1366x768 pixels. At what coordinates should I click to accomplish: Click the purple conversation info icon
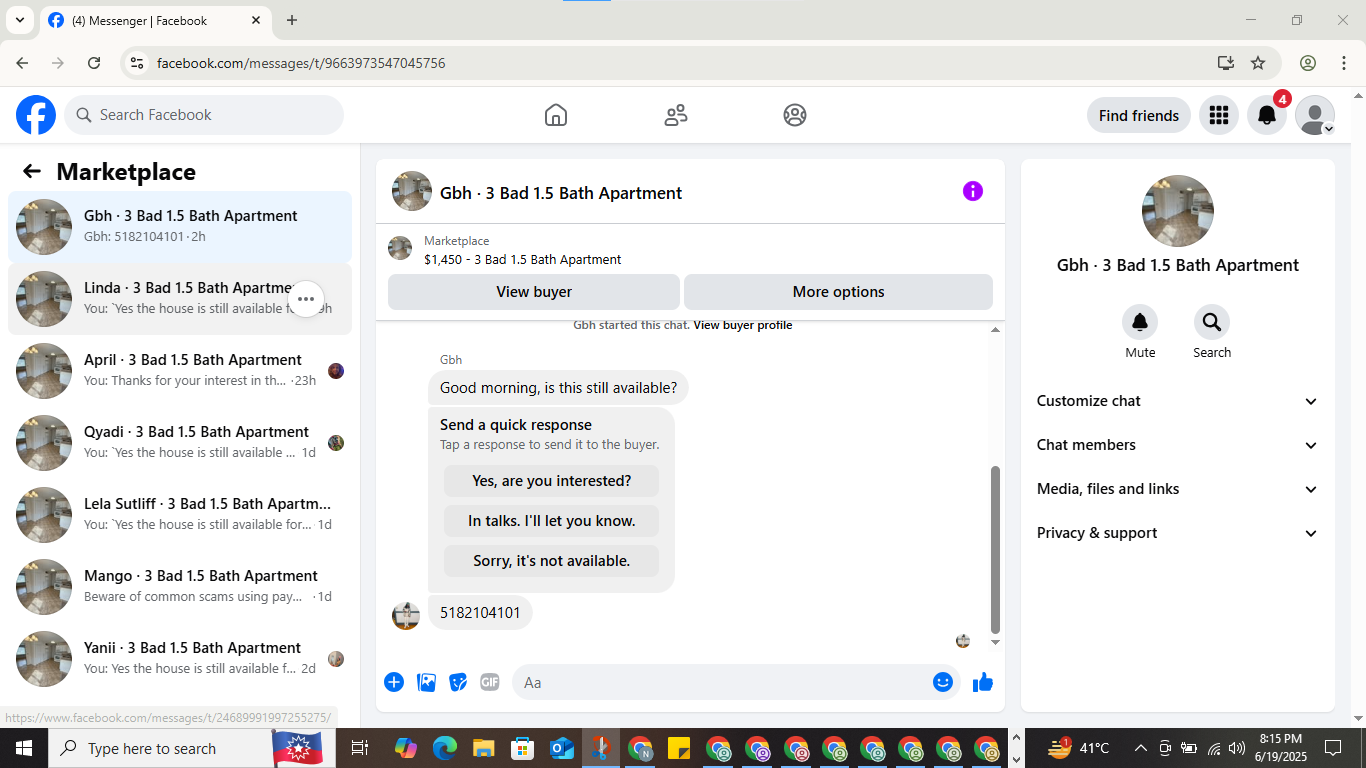(x=973, y=191)
